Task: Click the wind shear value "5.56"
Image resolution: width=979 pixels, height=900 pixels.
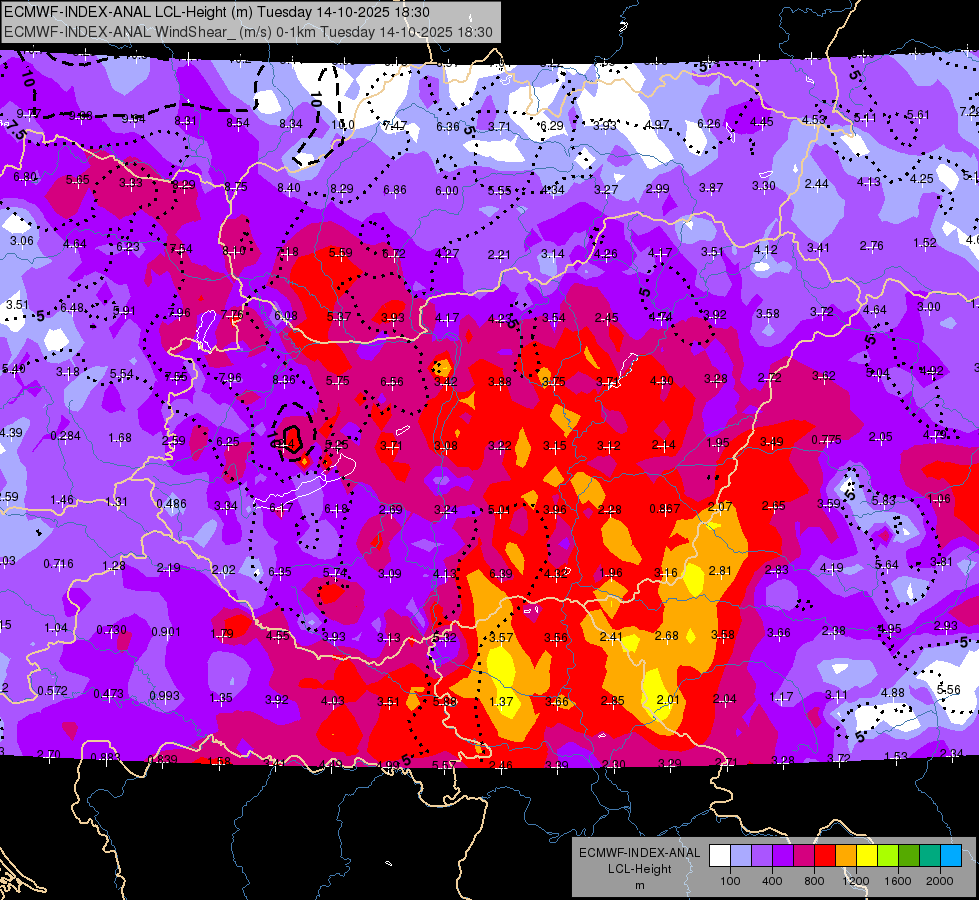Action: pyautogui.click(x=948, y=690)
